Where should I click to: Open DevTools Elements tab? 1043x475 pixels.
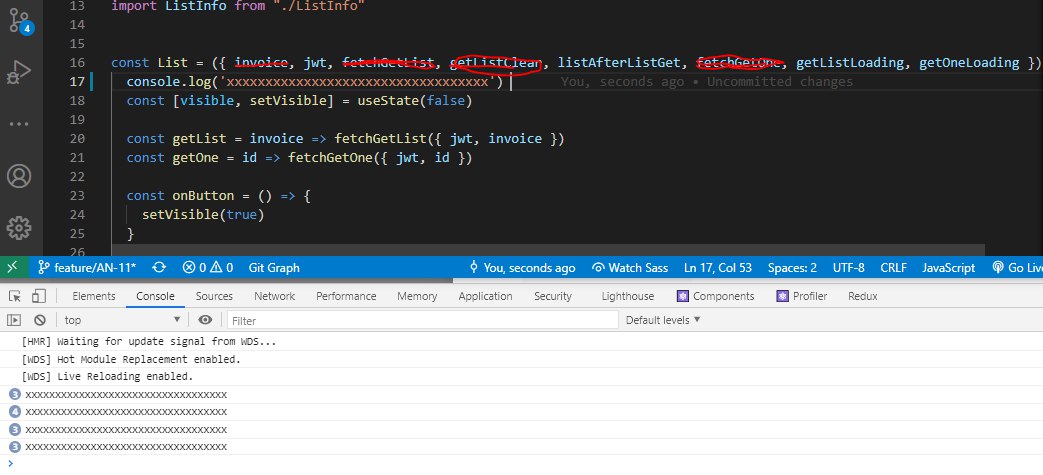click(x=94, y=296)
